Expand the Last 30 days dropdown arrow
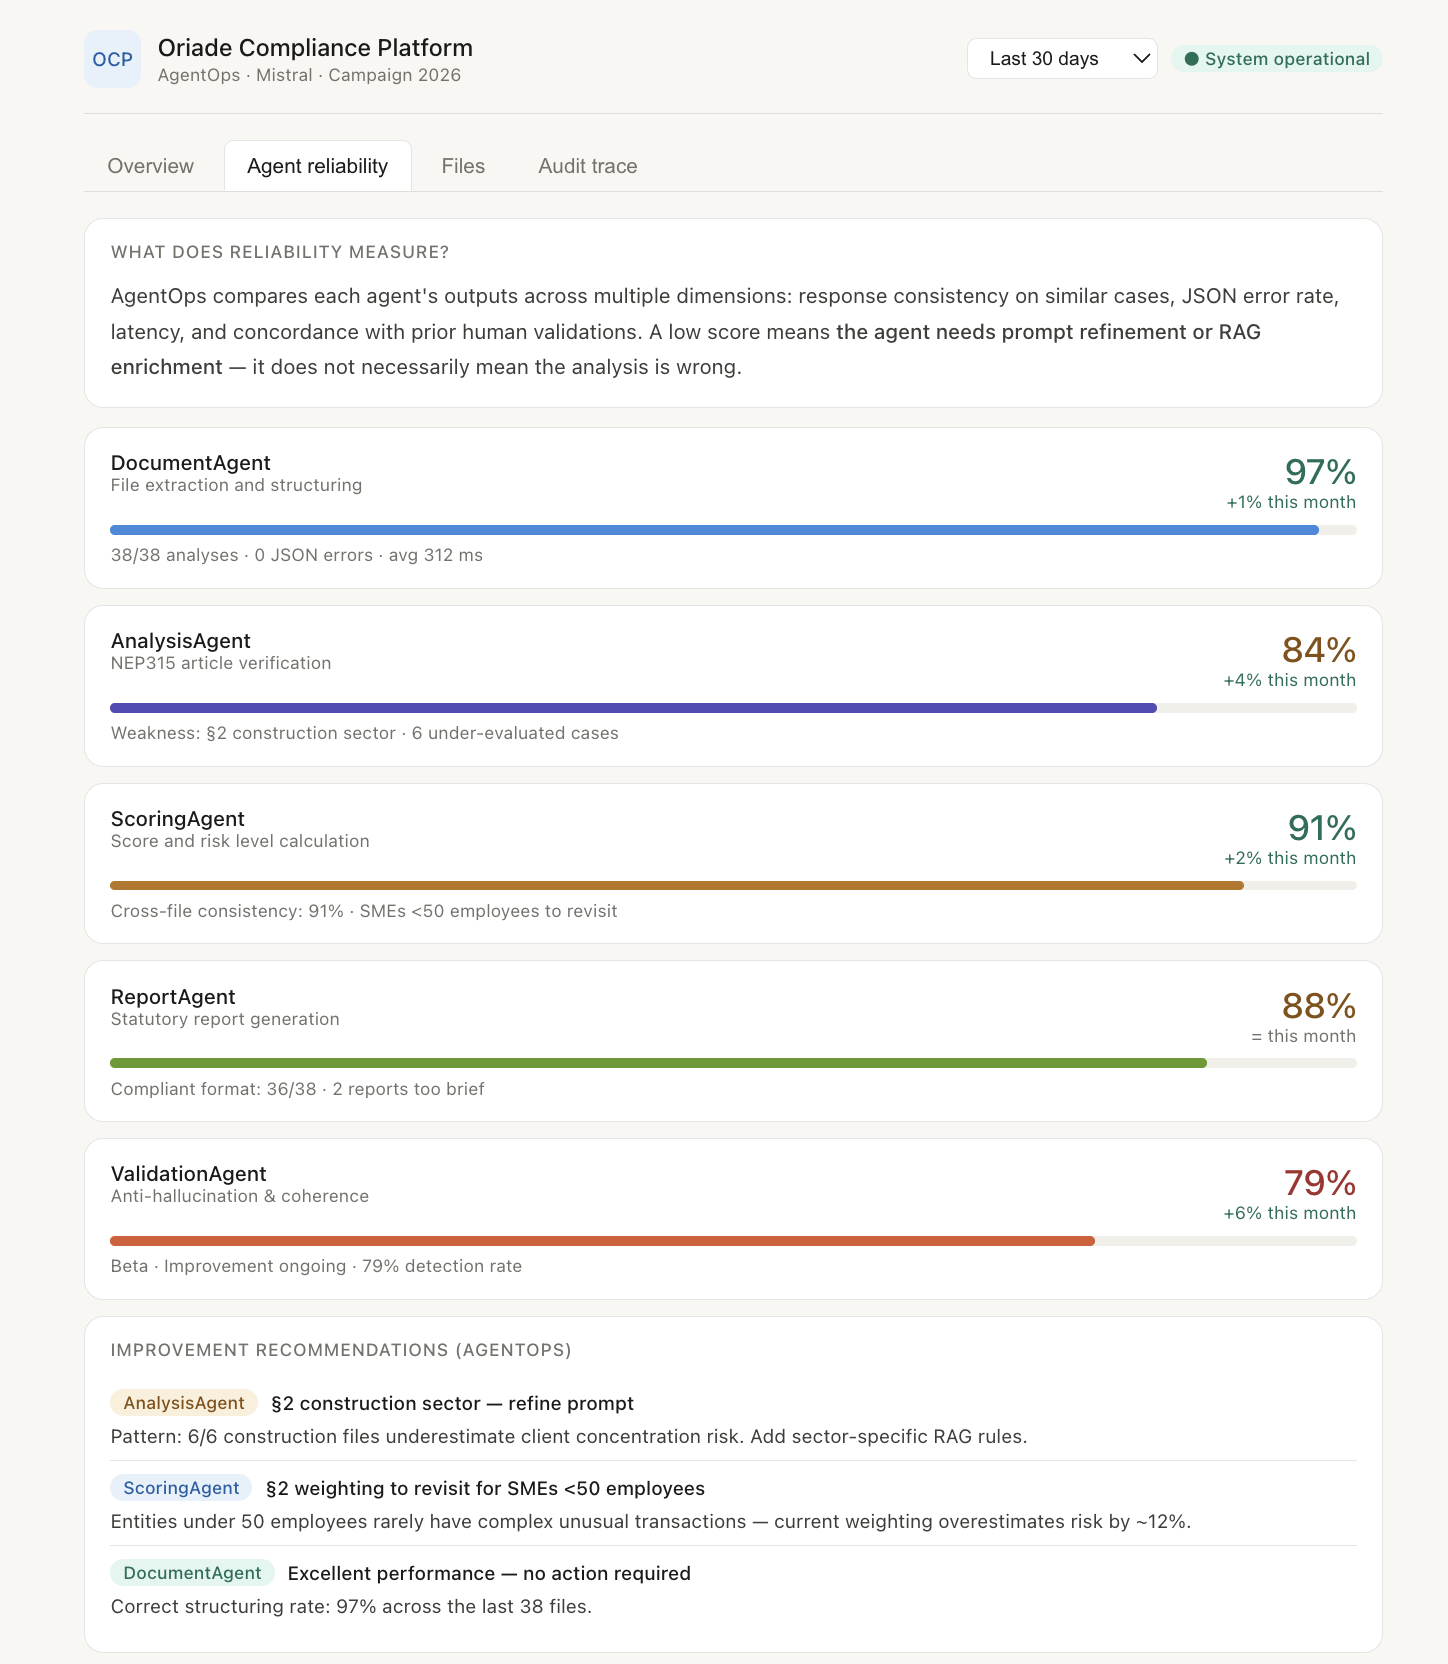Viewport: 1448px width, 1664px height. (x=1140, y=59)
